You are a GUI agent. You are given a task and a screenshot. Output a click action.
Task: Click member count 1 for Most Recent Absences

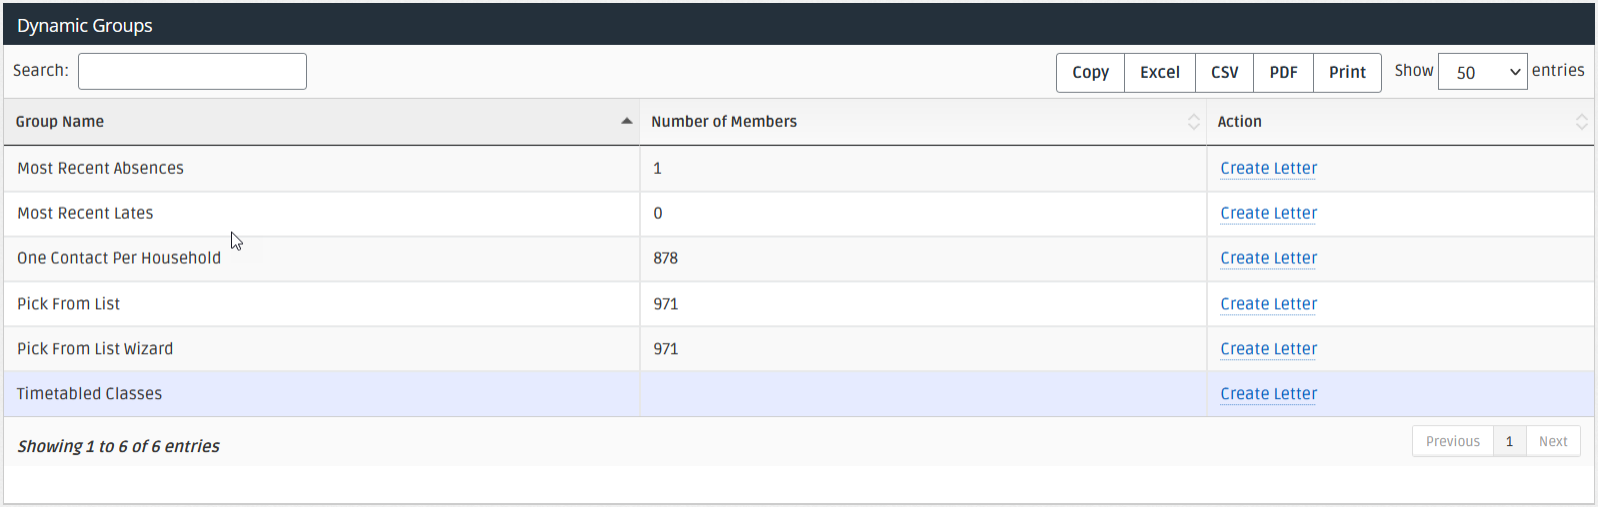click(x=657, y=168)
